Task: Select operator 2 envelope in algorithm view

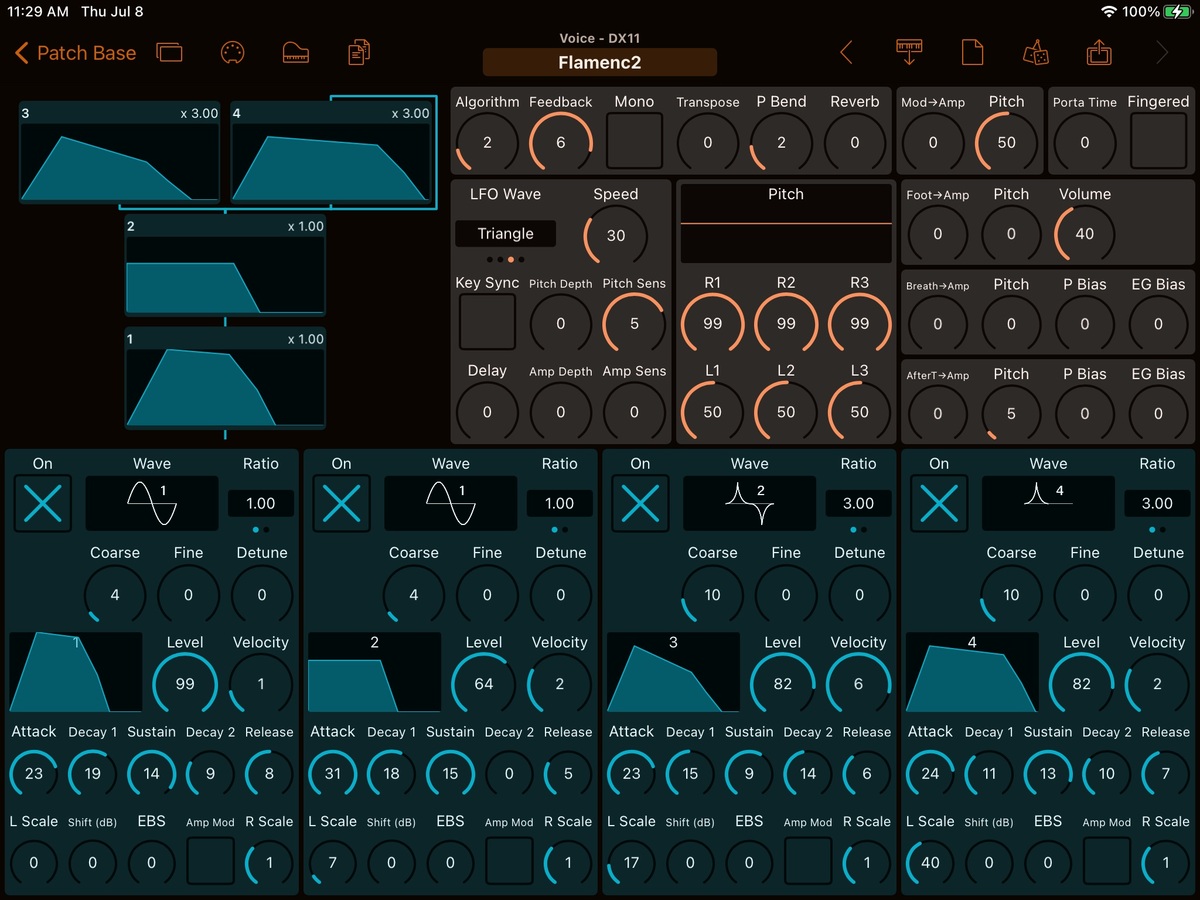Action: pos(225,266)
